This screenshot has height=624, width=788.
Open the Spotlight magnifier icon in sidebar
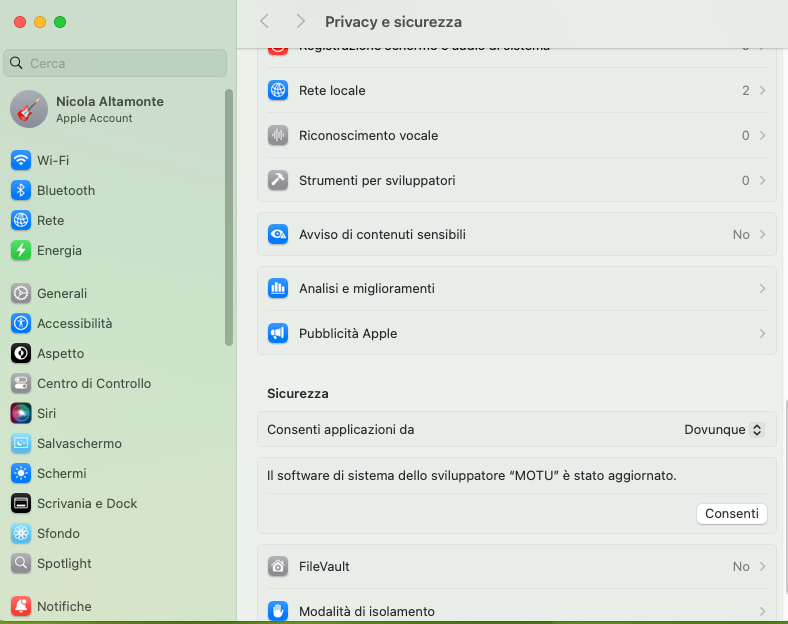pos(21,563)
